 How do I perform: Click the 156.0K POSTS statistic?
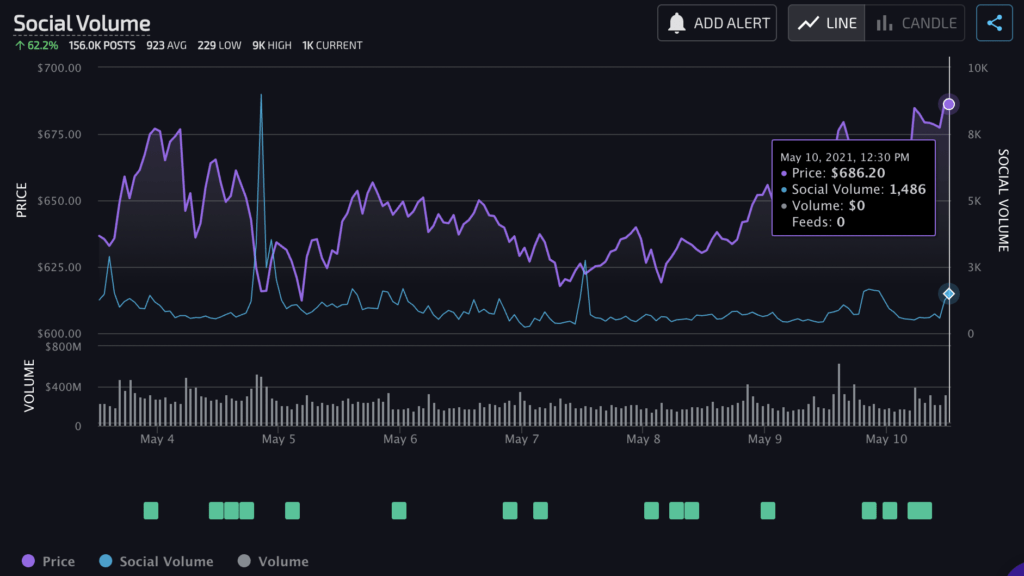pos(103,45)
